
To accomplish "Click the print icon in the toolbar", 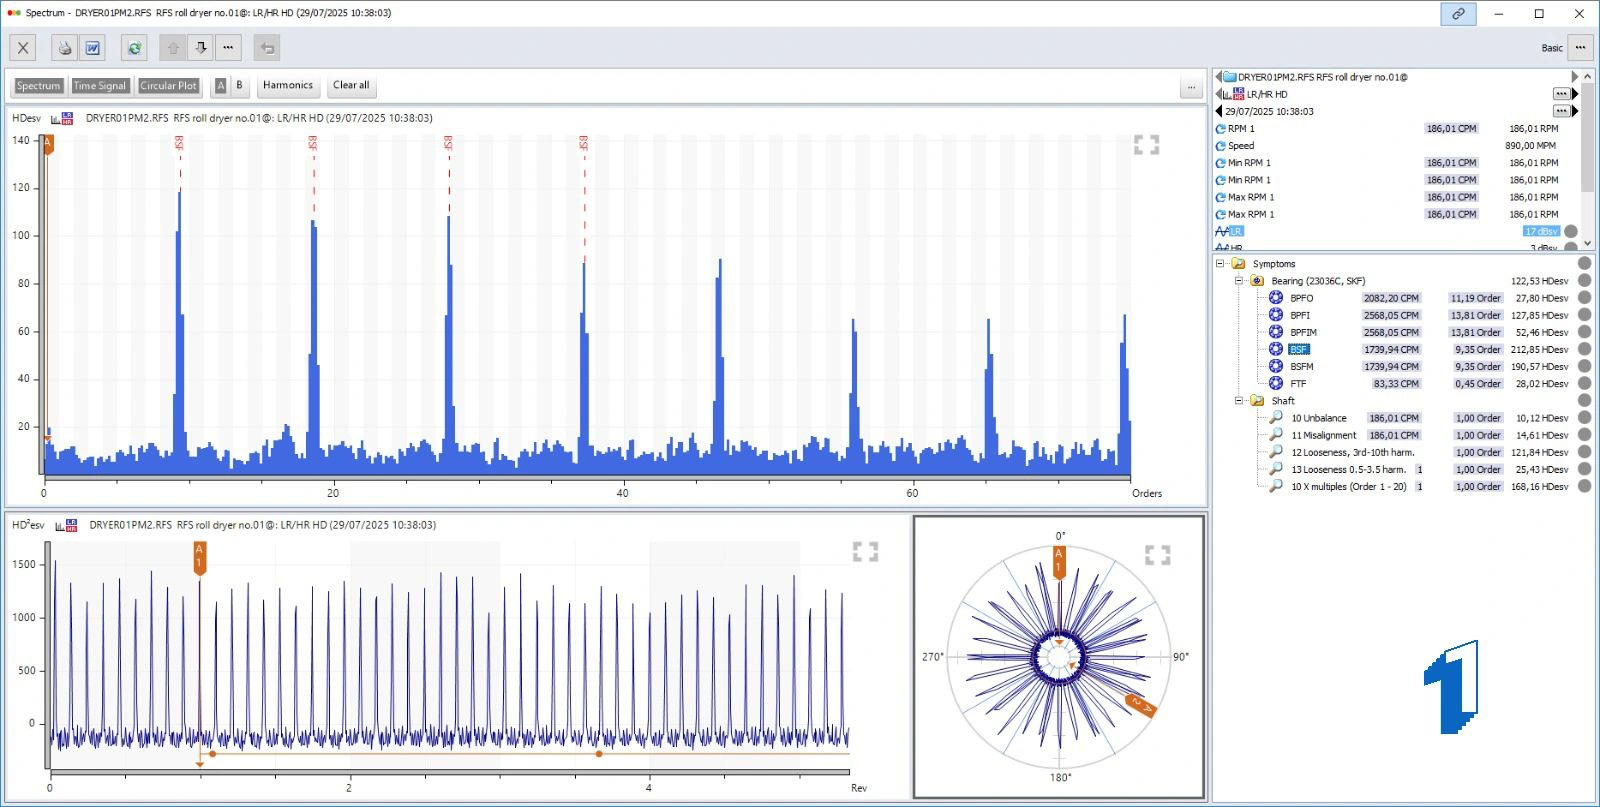I will (65, 47).
